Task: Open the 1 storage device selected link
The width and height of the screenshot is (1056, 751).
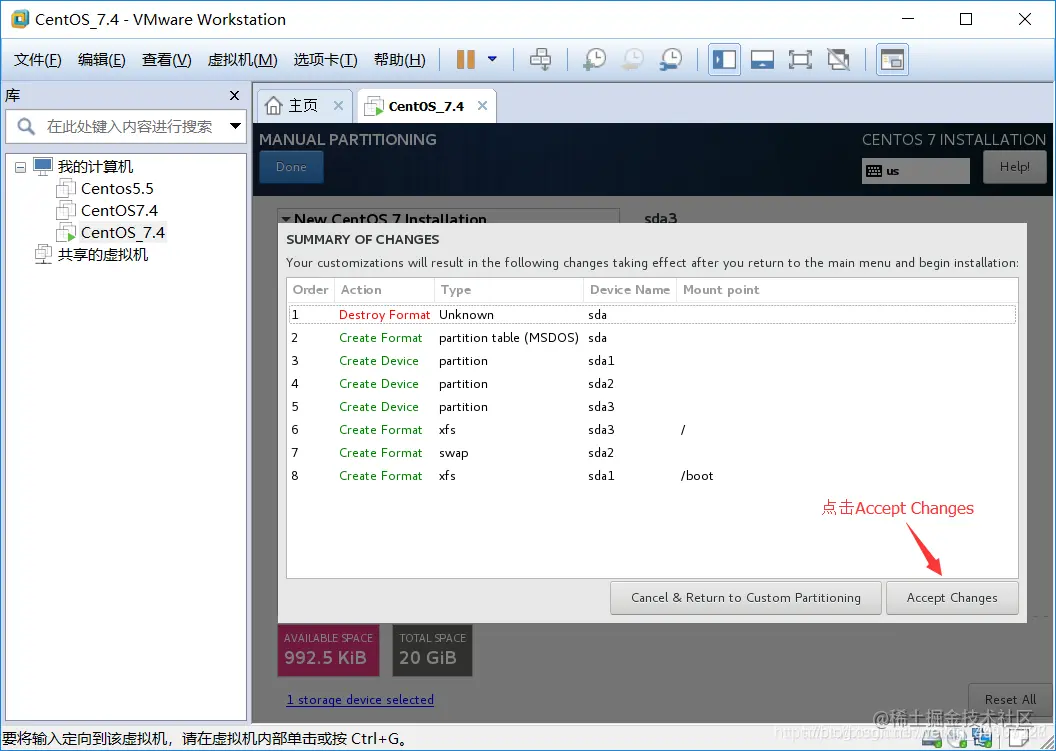Action: [360, 700]
